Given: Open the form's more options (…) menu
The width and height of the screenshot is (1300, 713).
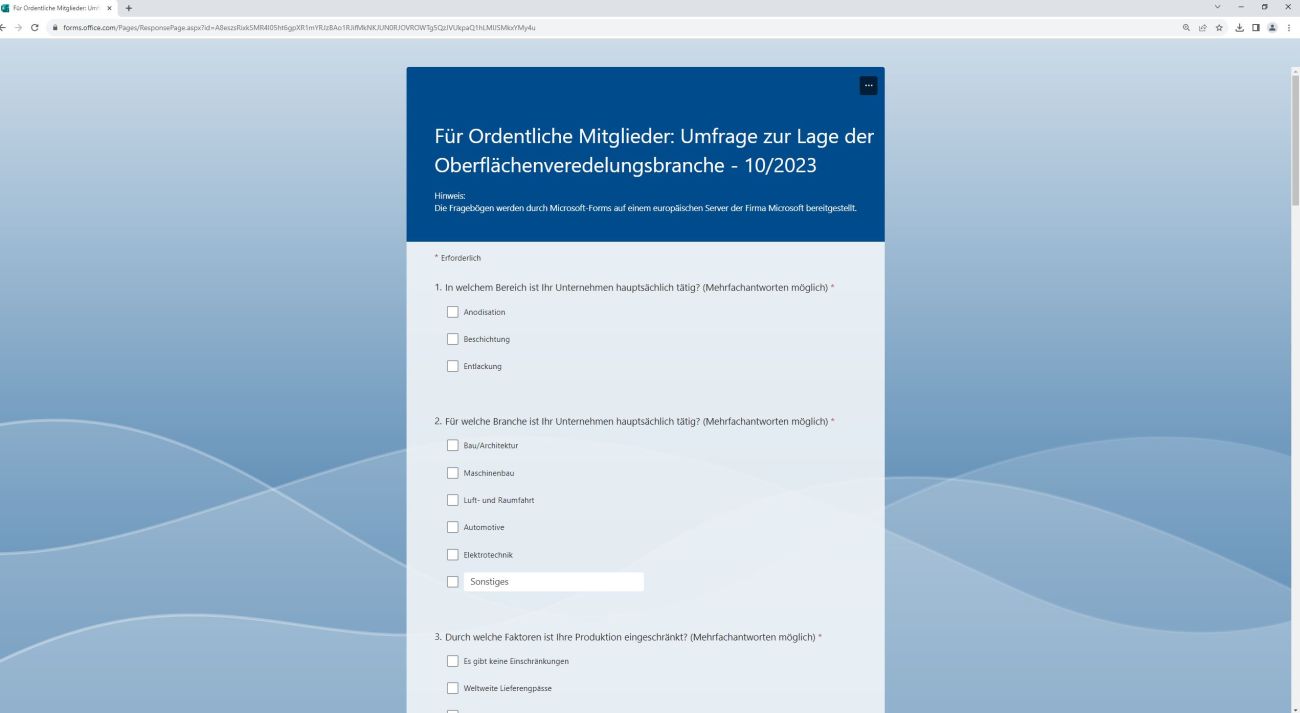Looking at the screenshot, I should coord(868,86).
